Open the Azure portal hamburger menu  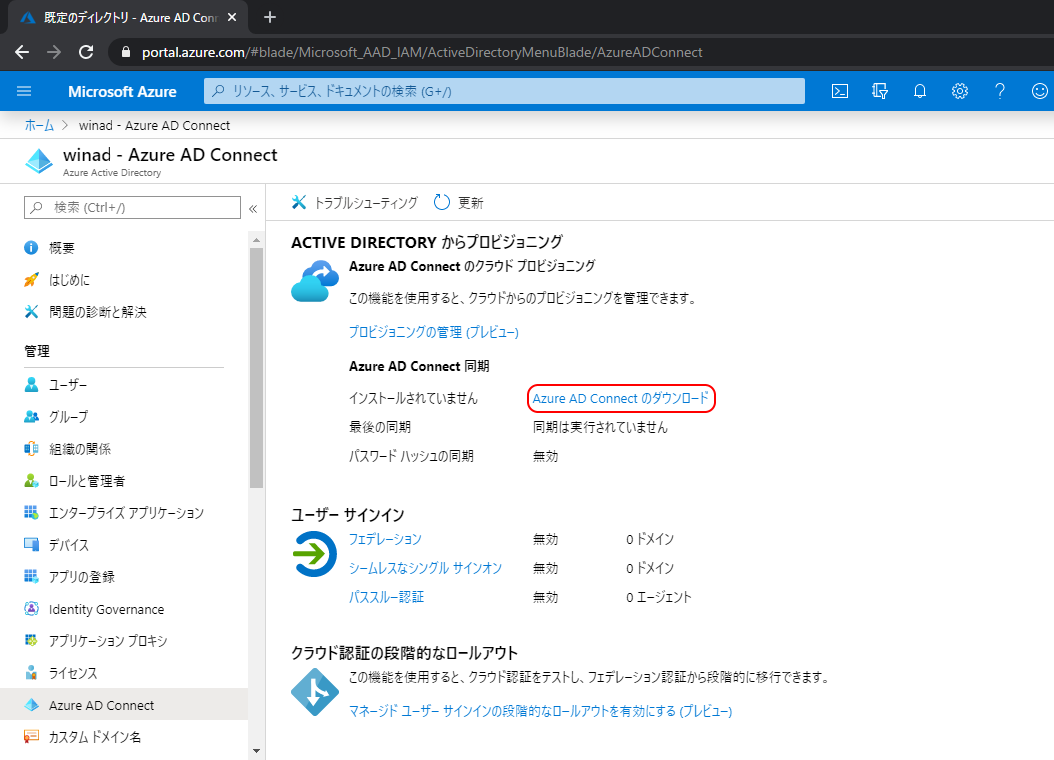[24, 91]
